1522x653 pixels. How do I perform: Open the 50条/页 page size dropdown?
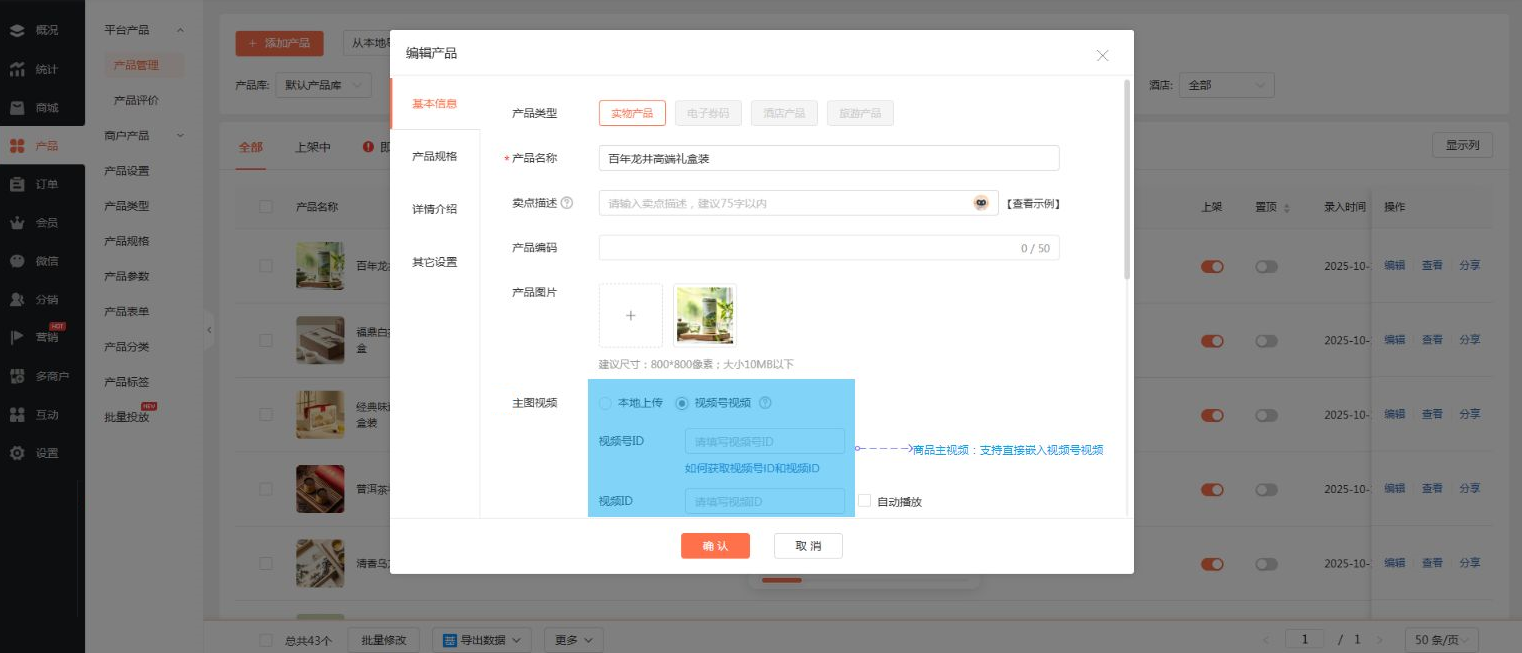pos(1441,640)
